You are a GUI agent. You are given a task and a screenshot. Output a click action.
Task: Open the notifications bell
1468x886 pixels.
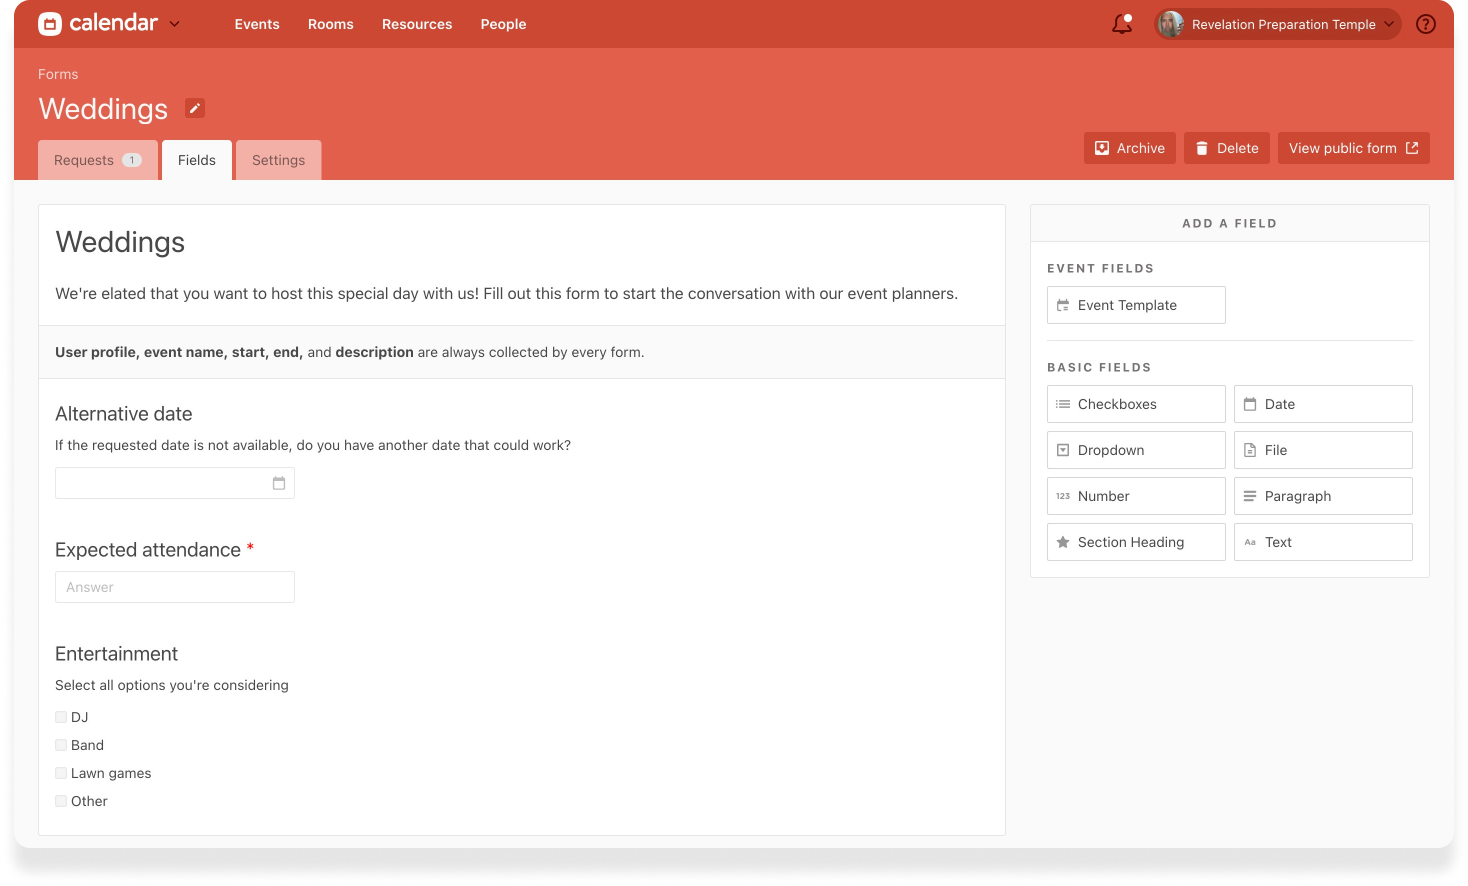[x=1122, y=24]
